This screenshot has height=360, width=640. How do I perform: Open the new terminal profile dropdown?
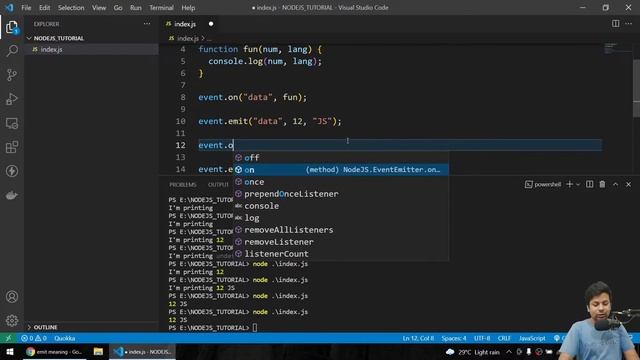coord(578,184)
